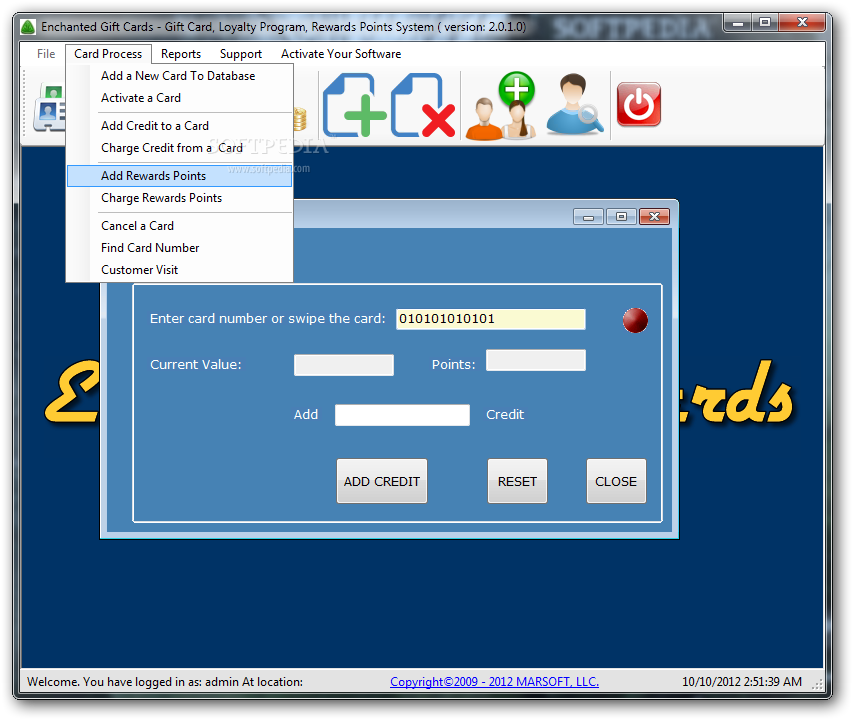Close the Card Process menu

pyautogui.click(x=108, y=54)
